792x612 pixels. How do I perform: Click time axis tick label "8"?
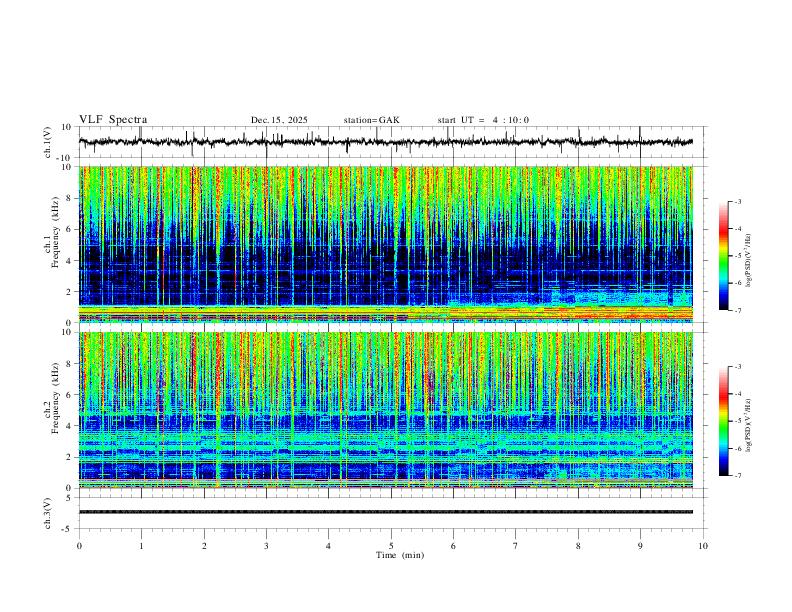click(578, 546)
